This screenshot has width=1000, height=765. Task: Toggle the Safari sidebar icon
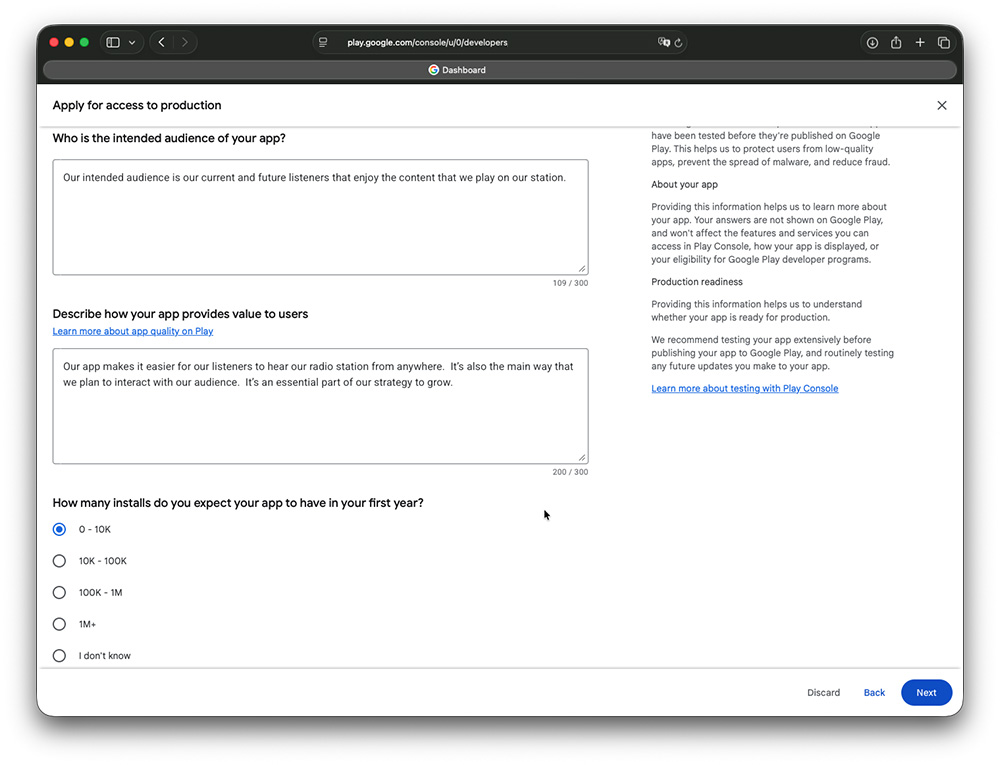113,42
